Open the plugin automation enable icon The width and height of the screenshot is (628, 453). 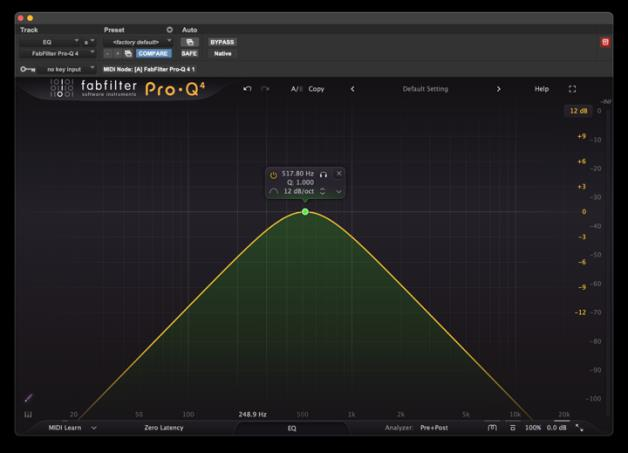coord(189,42)
